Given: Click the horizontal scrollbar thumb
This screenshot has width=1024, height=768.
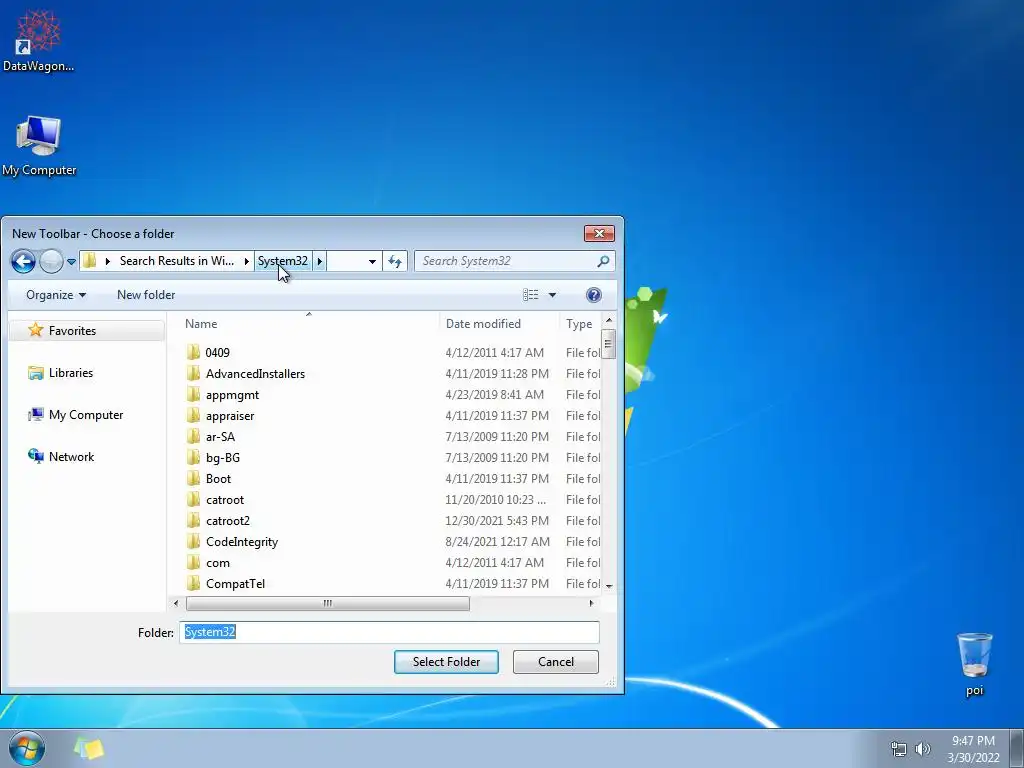Looking at the screenshot, I should (327, 603).
